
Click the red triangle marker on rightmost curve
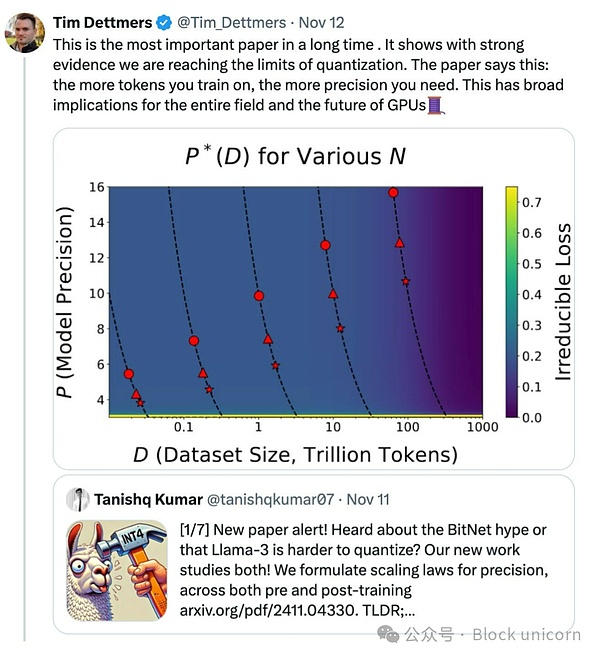[x=400, y=243]
